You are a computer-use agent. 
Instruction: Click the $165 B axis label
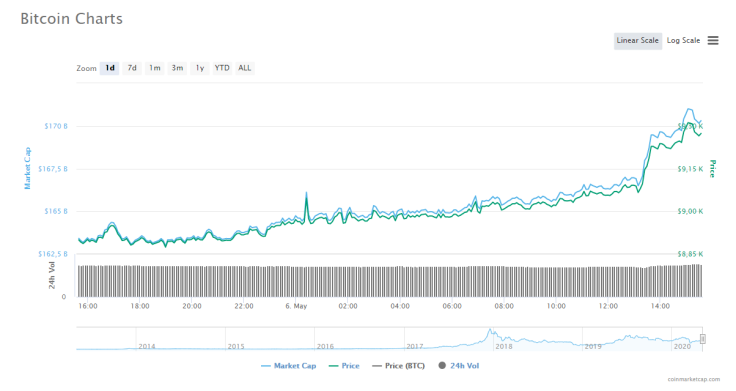tap(56, 211)
